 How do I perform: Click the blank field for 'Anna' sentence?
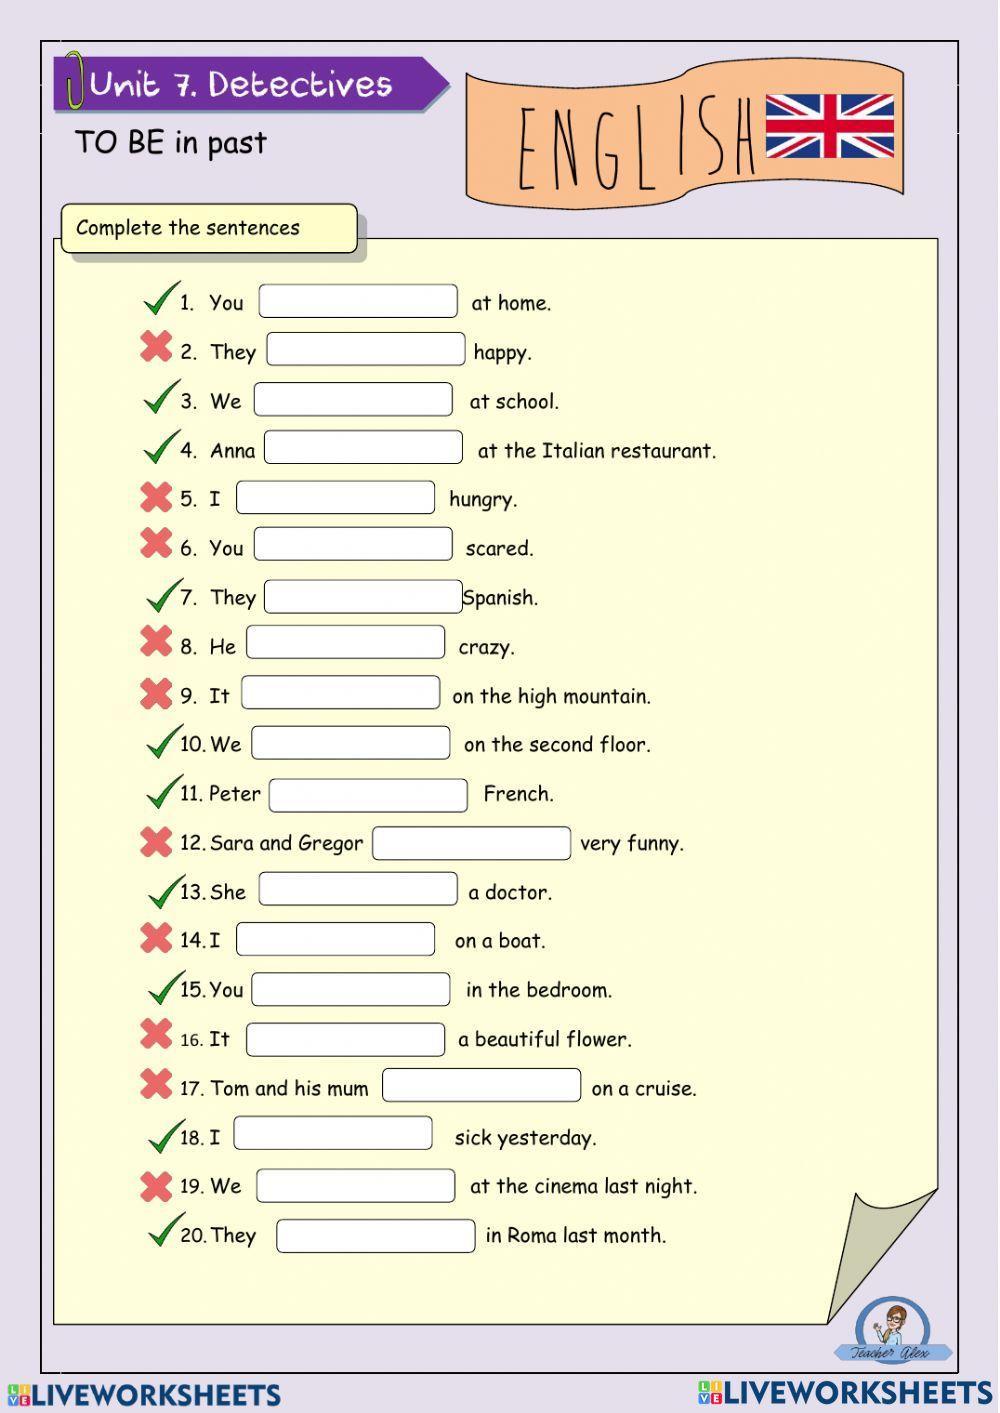[363, 448]
